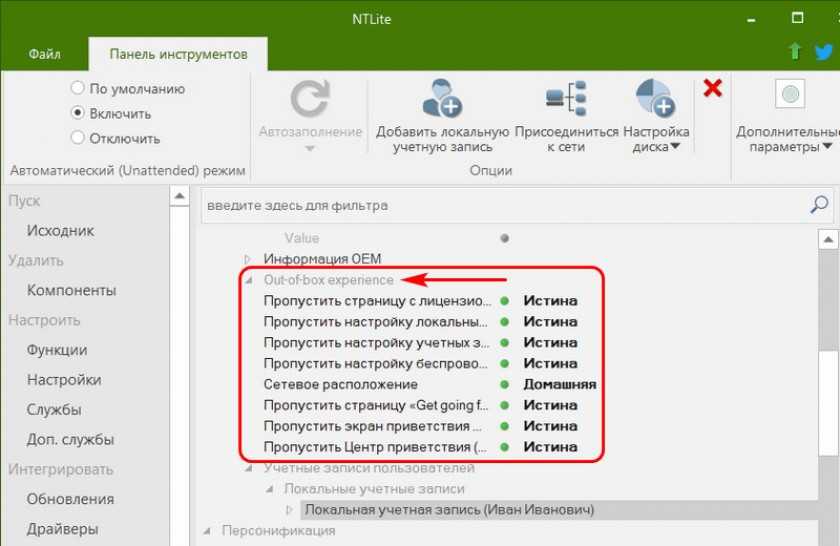
Task: Select the "Включить" radio button
Action: click(x=78, y=113)
